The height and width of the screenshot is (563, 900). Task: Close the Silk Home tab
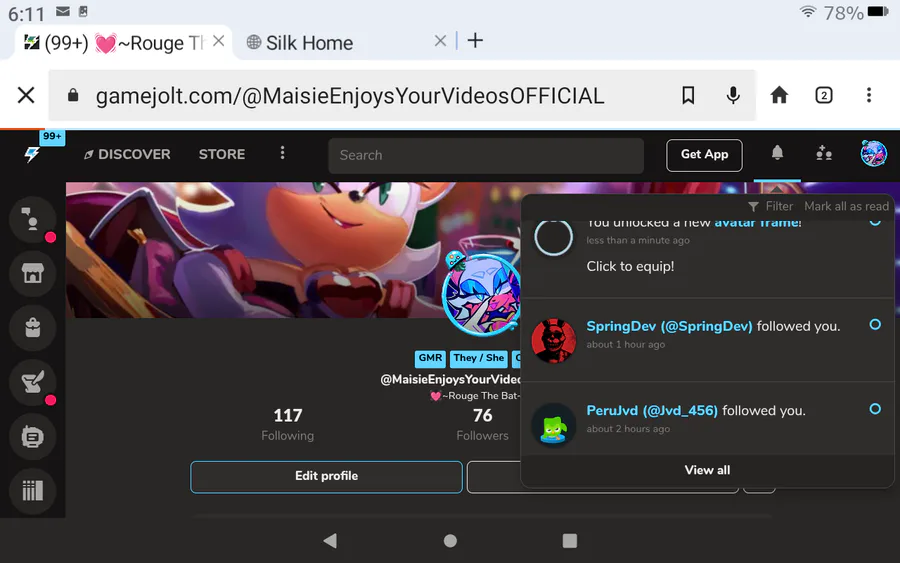tap(440, 41)
